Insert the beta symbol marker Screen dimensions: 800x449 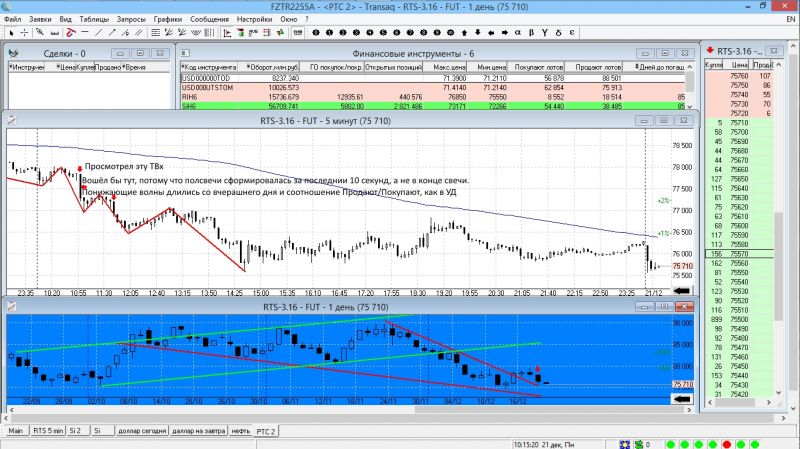531,33
